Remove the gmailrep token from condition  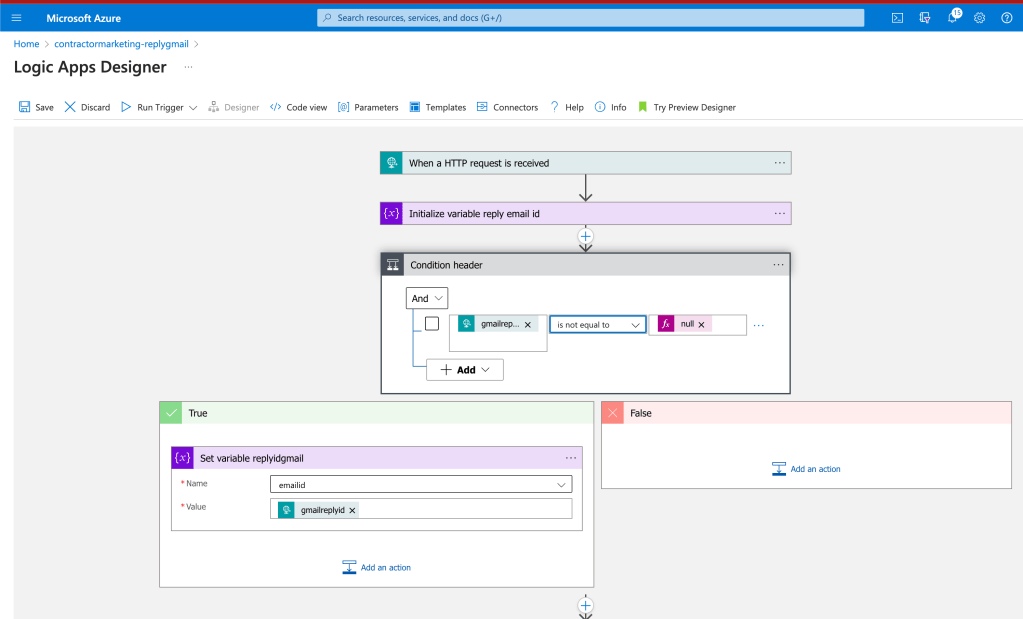pos(528,325)
